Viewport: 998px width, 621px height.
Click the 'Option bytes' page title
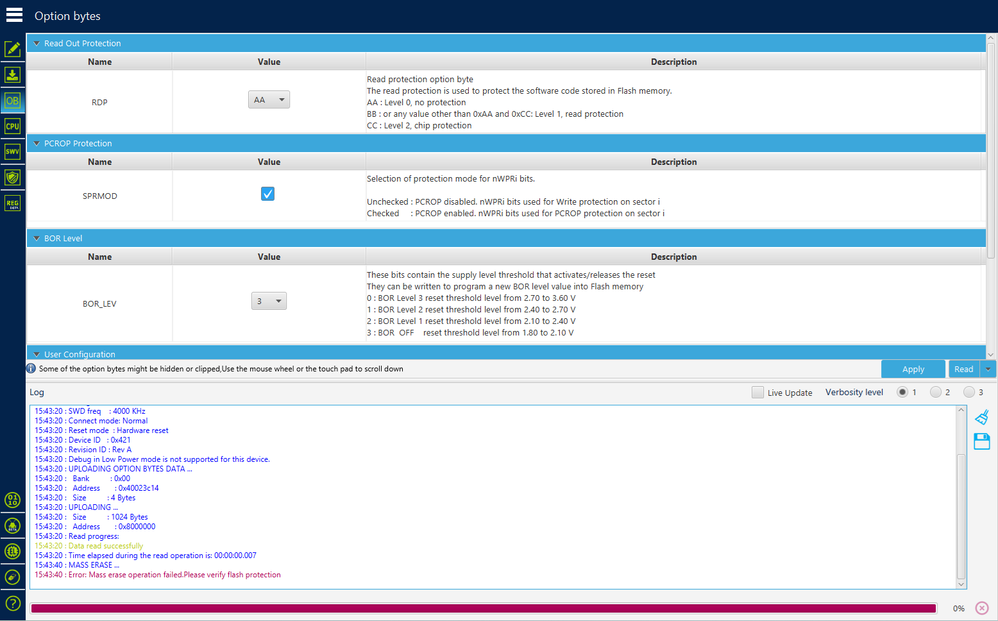tap(67, 16)
